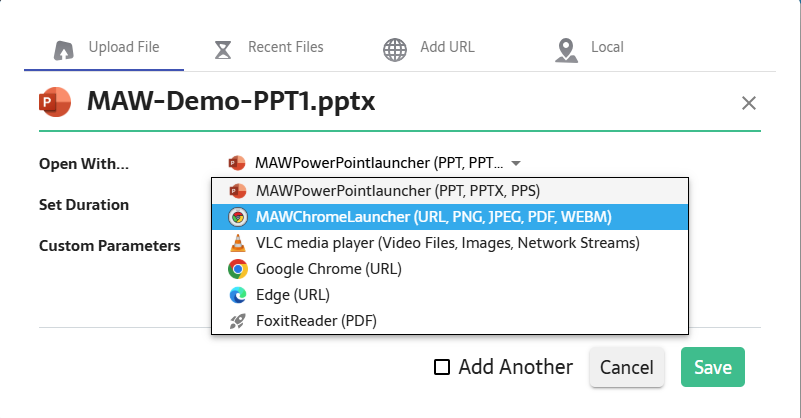Select MAWChromeLauncher from the dropdown list
The height and width of the screenshot is (418, 801).
tap(433, 216)
